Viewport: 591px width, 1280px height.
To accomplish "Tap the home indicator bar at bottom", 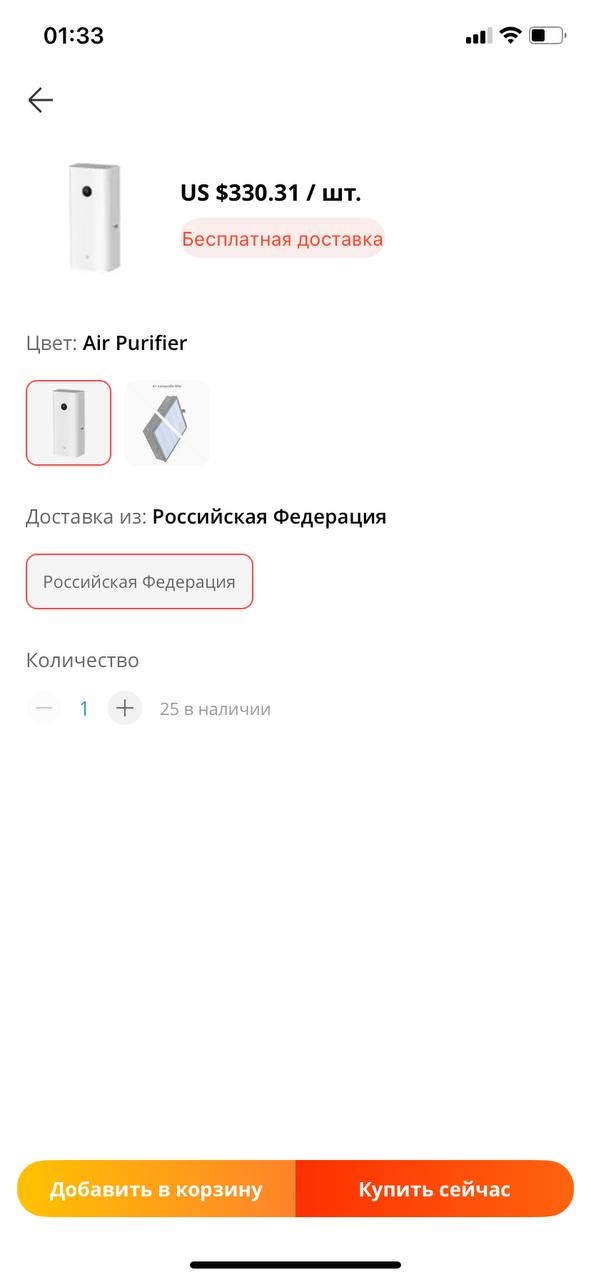I will pos(295,1265).
